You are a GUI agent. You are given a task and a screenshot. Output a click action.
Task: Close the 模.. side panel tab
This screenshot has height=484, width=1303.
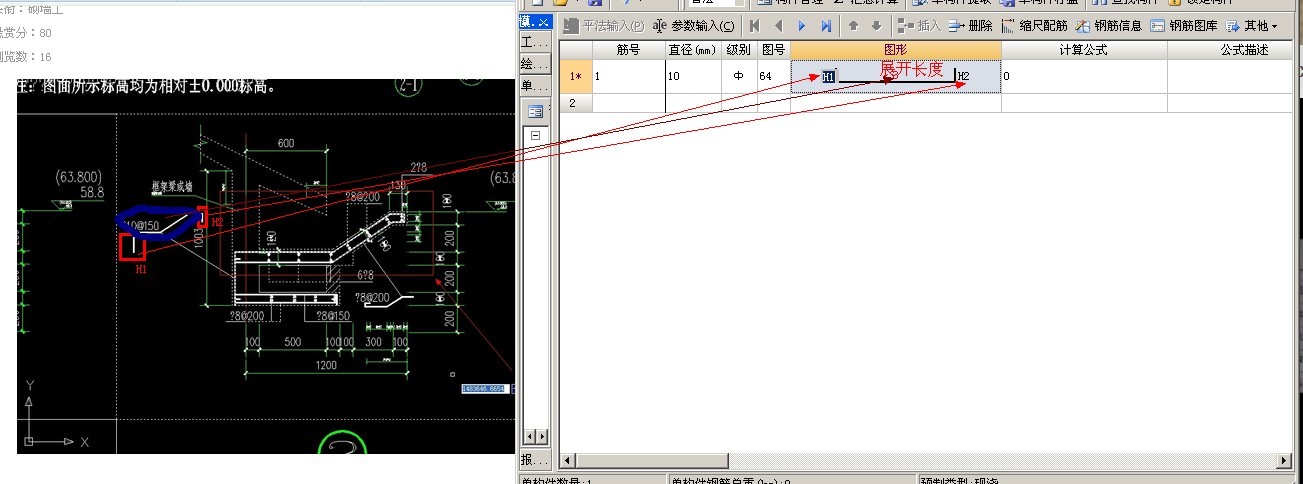[543, 22]
